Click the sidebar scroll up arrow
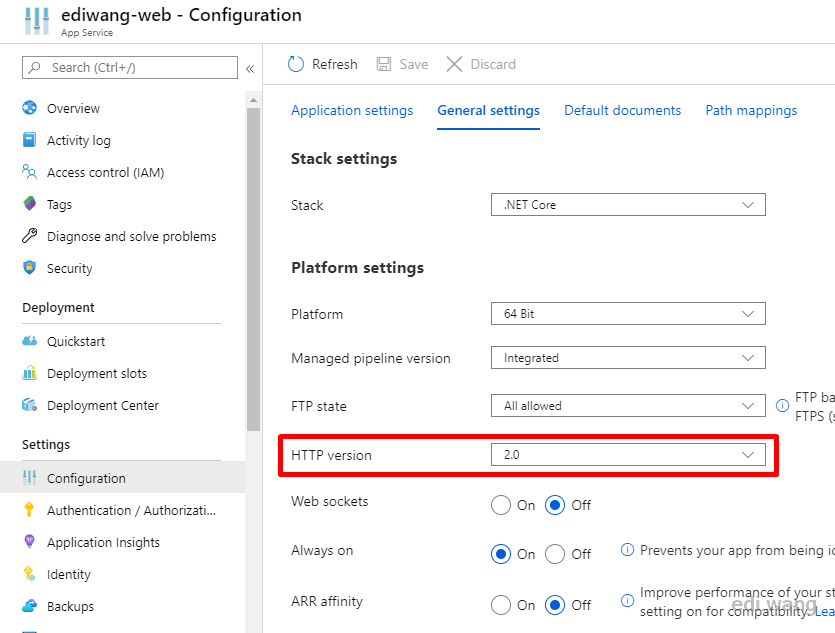Image resolution: width=835 pixels, height=633 pixels. [253, 100]
